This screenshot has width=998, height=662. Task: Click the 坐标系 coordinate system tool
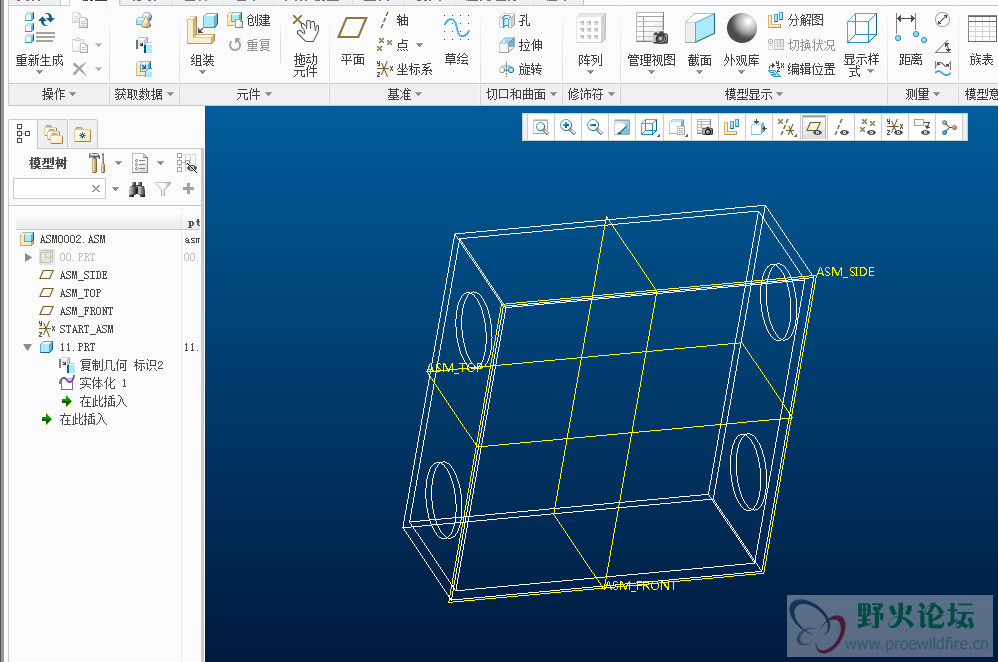click(x=404, y=69)
